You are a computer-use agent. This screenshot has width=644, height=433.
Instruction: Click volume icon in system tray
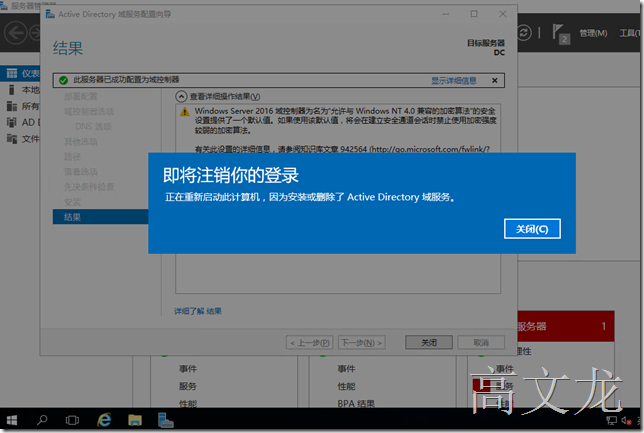pyautogui.click(x=626, y=420)
